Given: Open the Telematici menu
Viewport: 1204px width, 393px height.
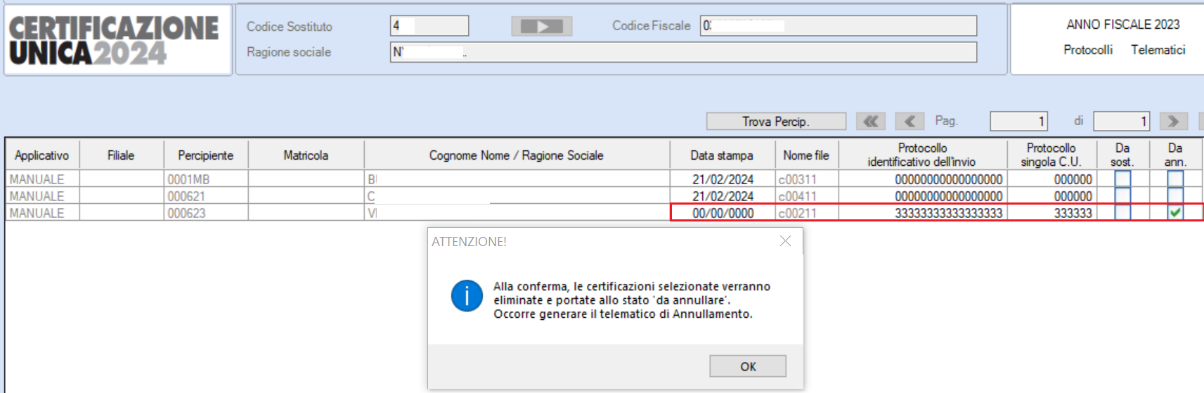Looking at the screenshot, I should (1158, 50).
